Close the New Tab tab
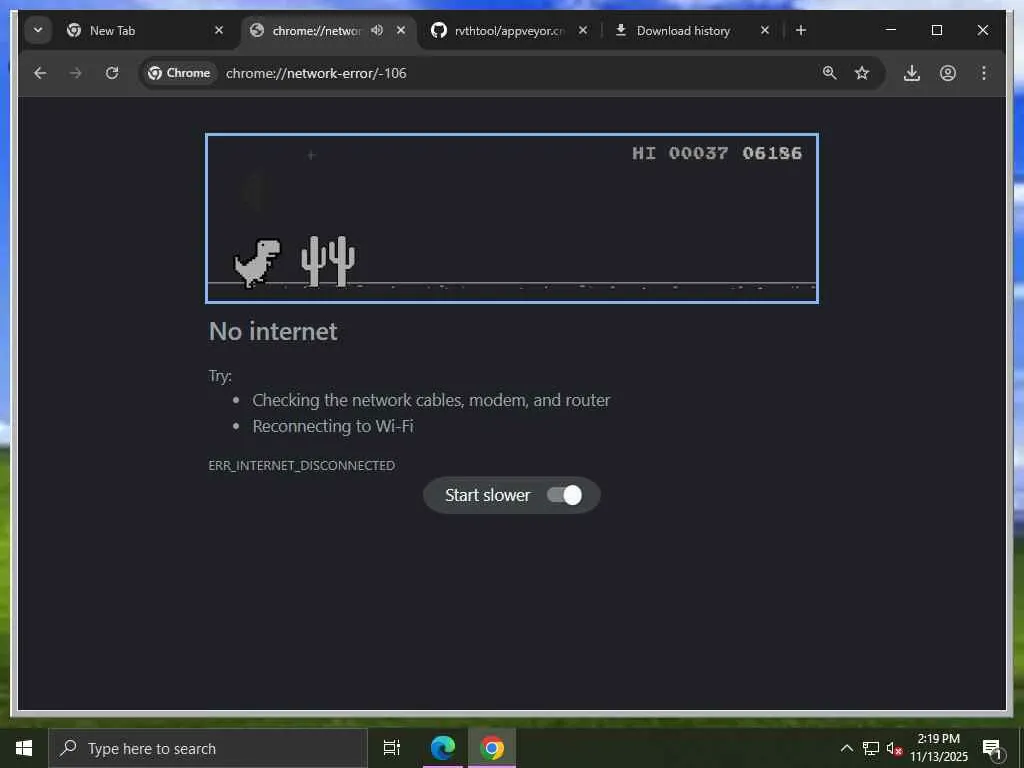This screenshot has width=1024, height=768. [219, 30]
